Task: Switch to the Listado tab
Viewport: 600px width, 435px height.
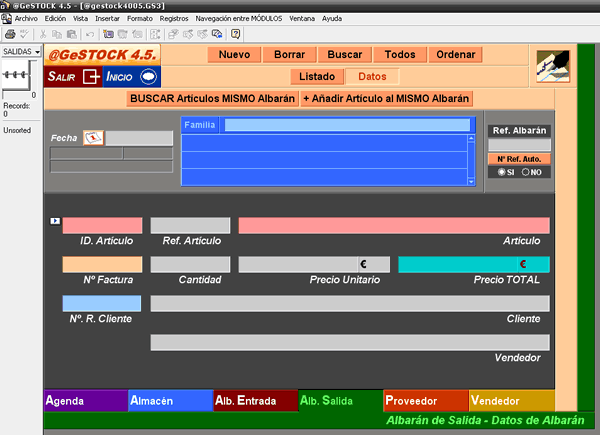Action: pyautogui.click(x=317, y=77)
